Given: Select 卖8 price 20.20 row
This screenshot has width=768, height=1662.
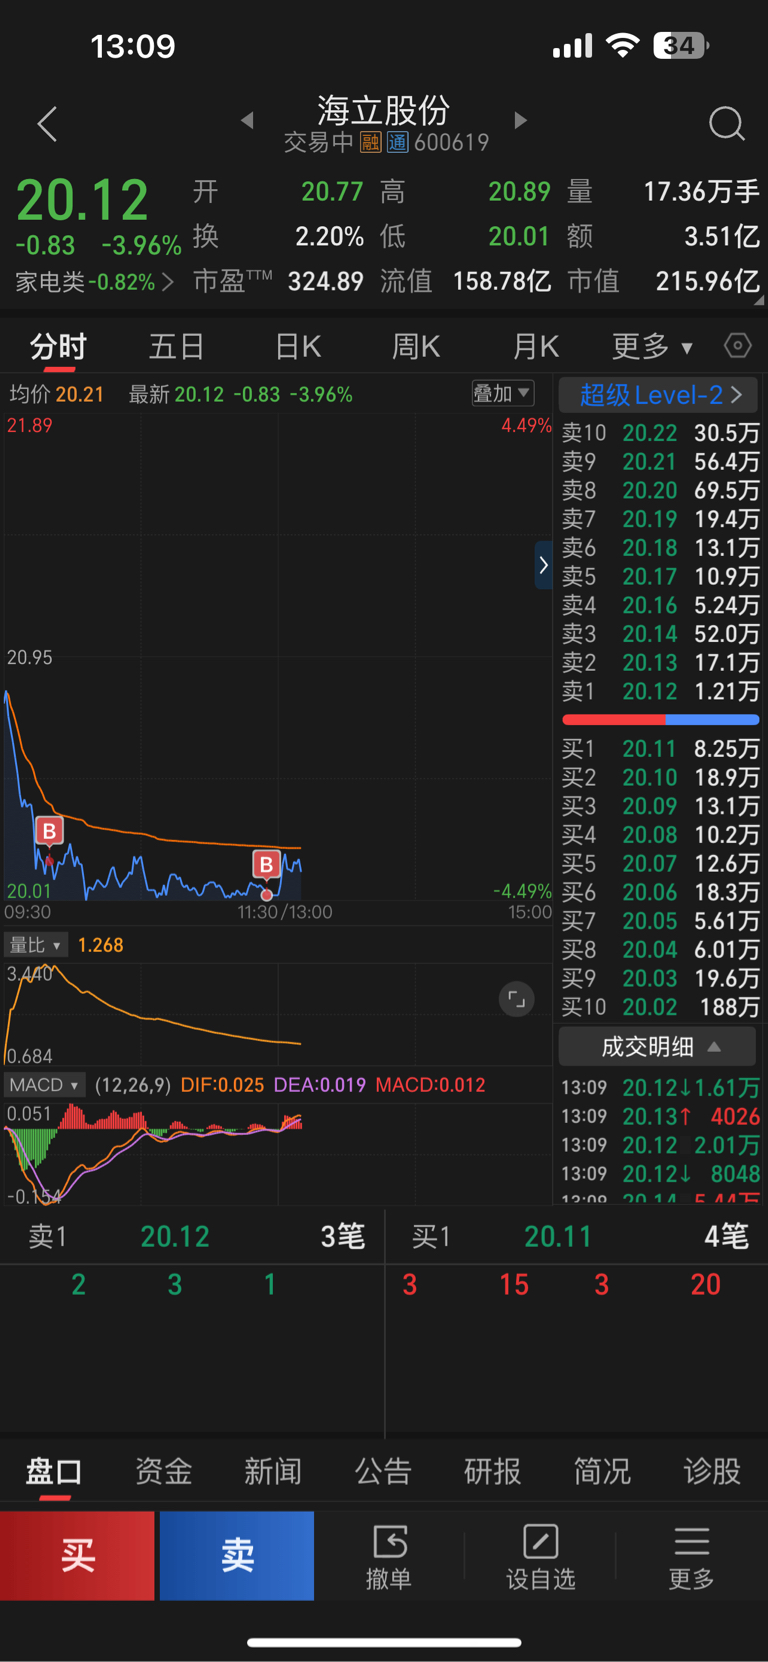Looking at the screenshot, I should 660,491.
